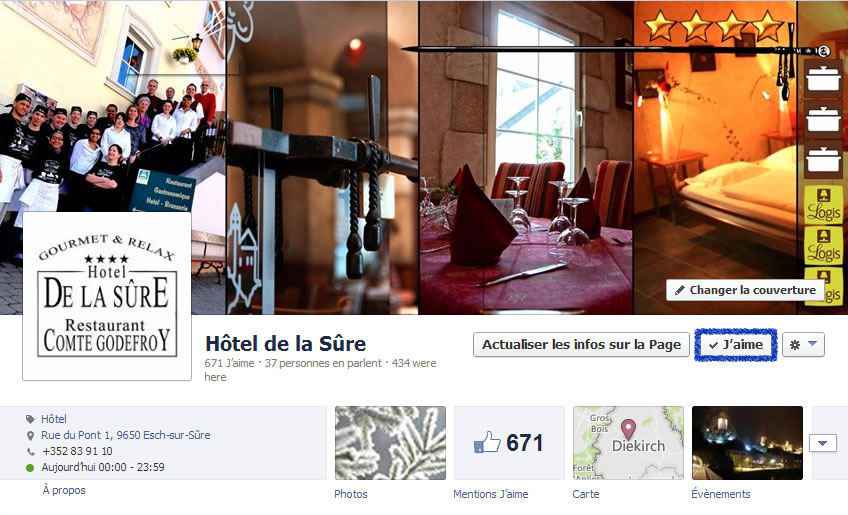This screenshot has width=848, height=515.
Task: Open the Photos tab label
Action: [x=350, y=494]
